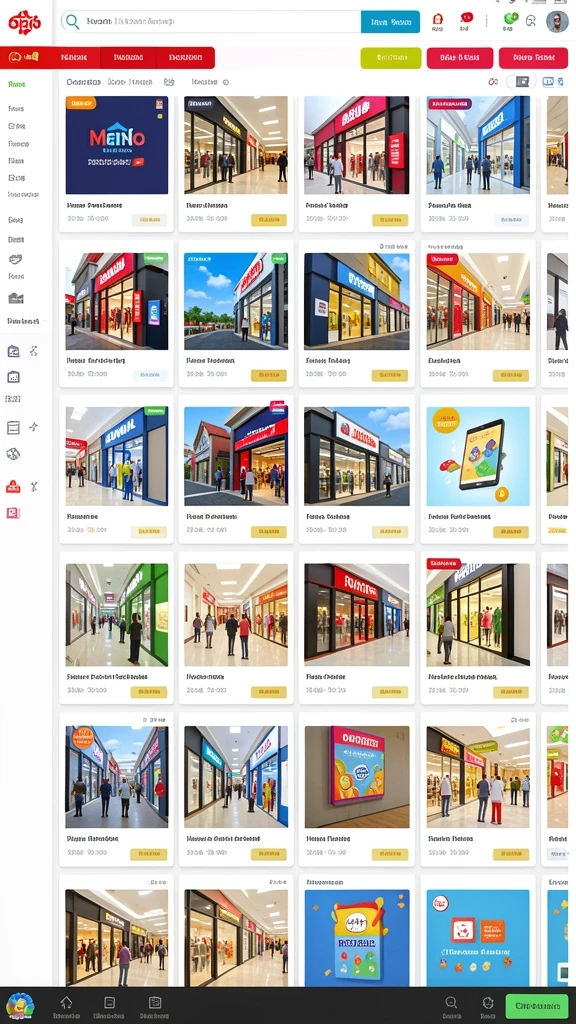This screenshot has height=1024, width=576.
Task: Click the globe ball icon in the sidebar
Action: [14, 454]
